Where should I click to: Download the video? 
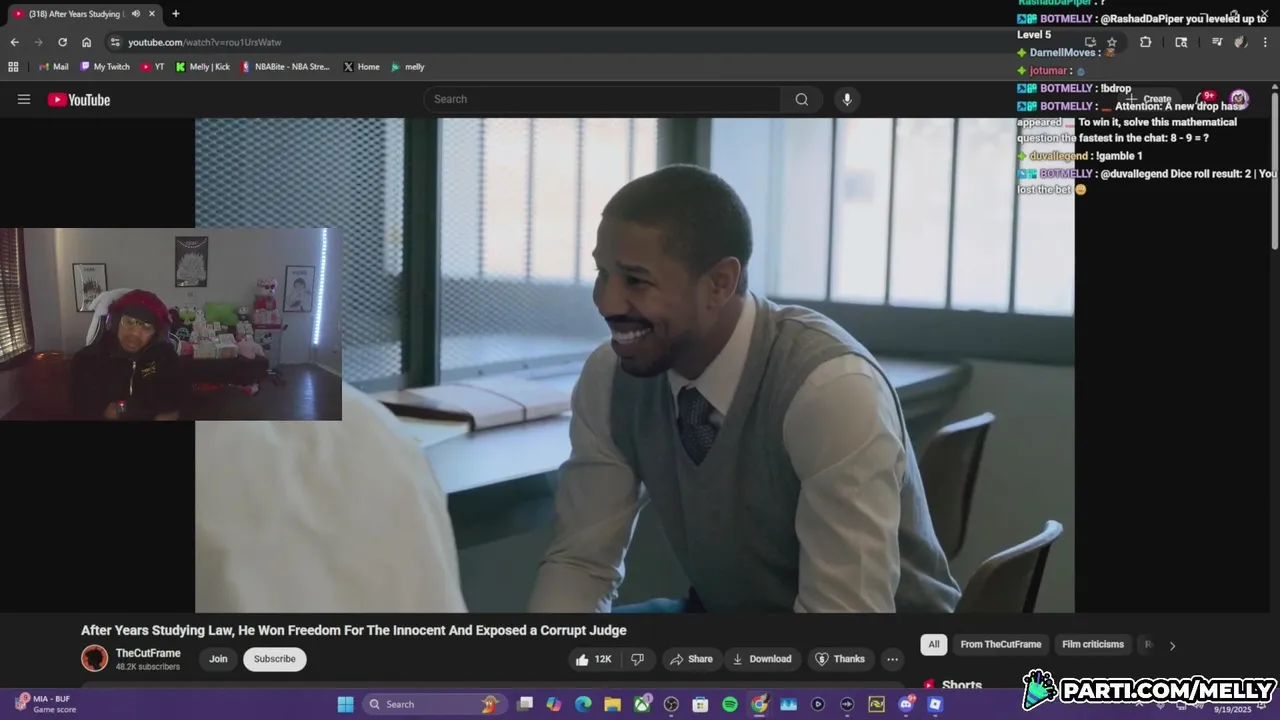(x=762, y=659)
